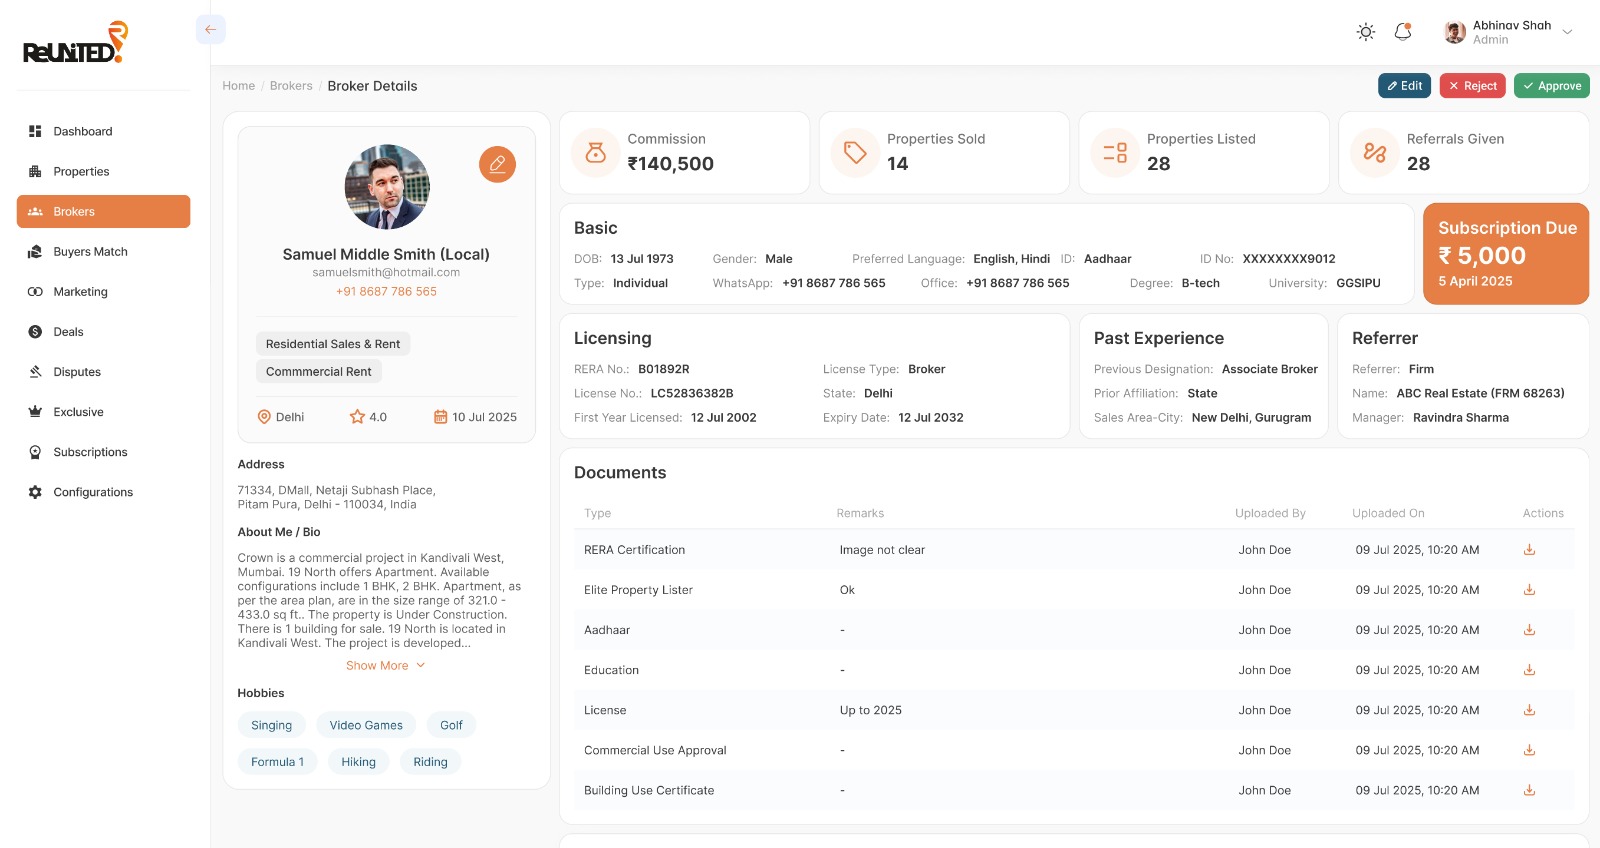Expand the Abhinav Shah account dropdown
This screenshot has height=848, width=1600.
pos(1567,32)
